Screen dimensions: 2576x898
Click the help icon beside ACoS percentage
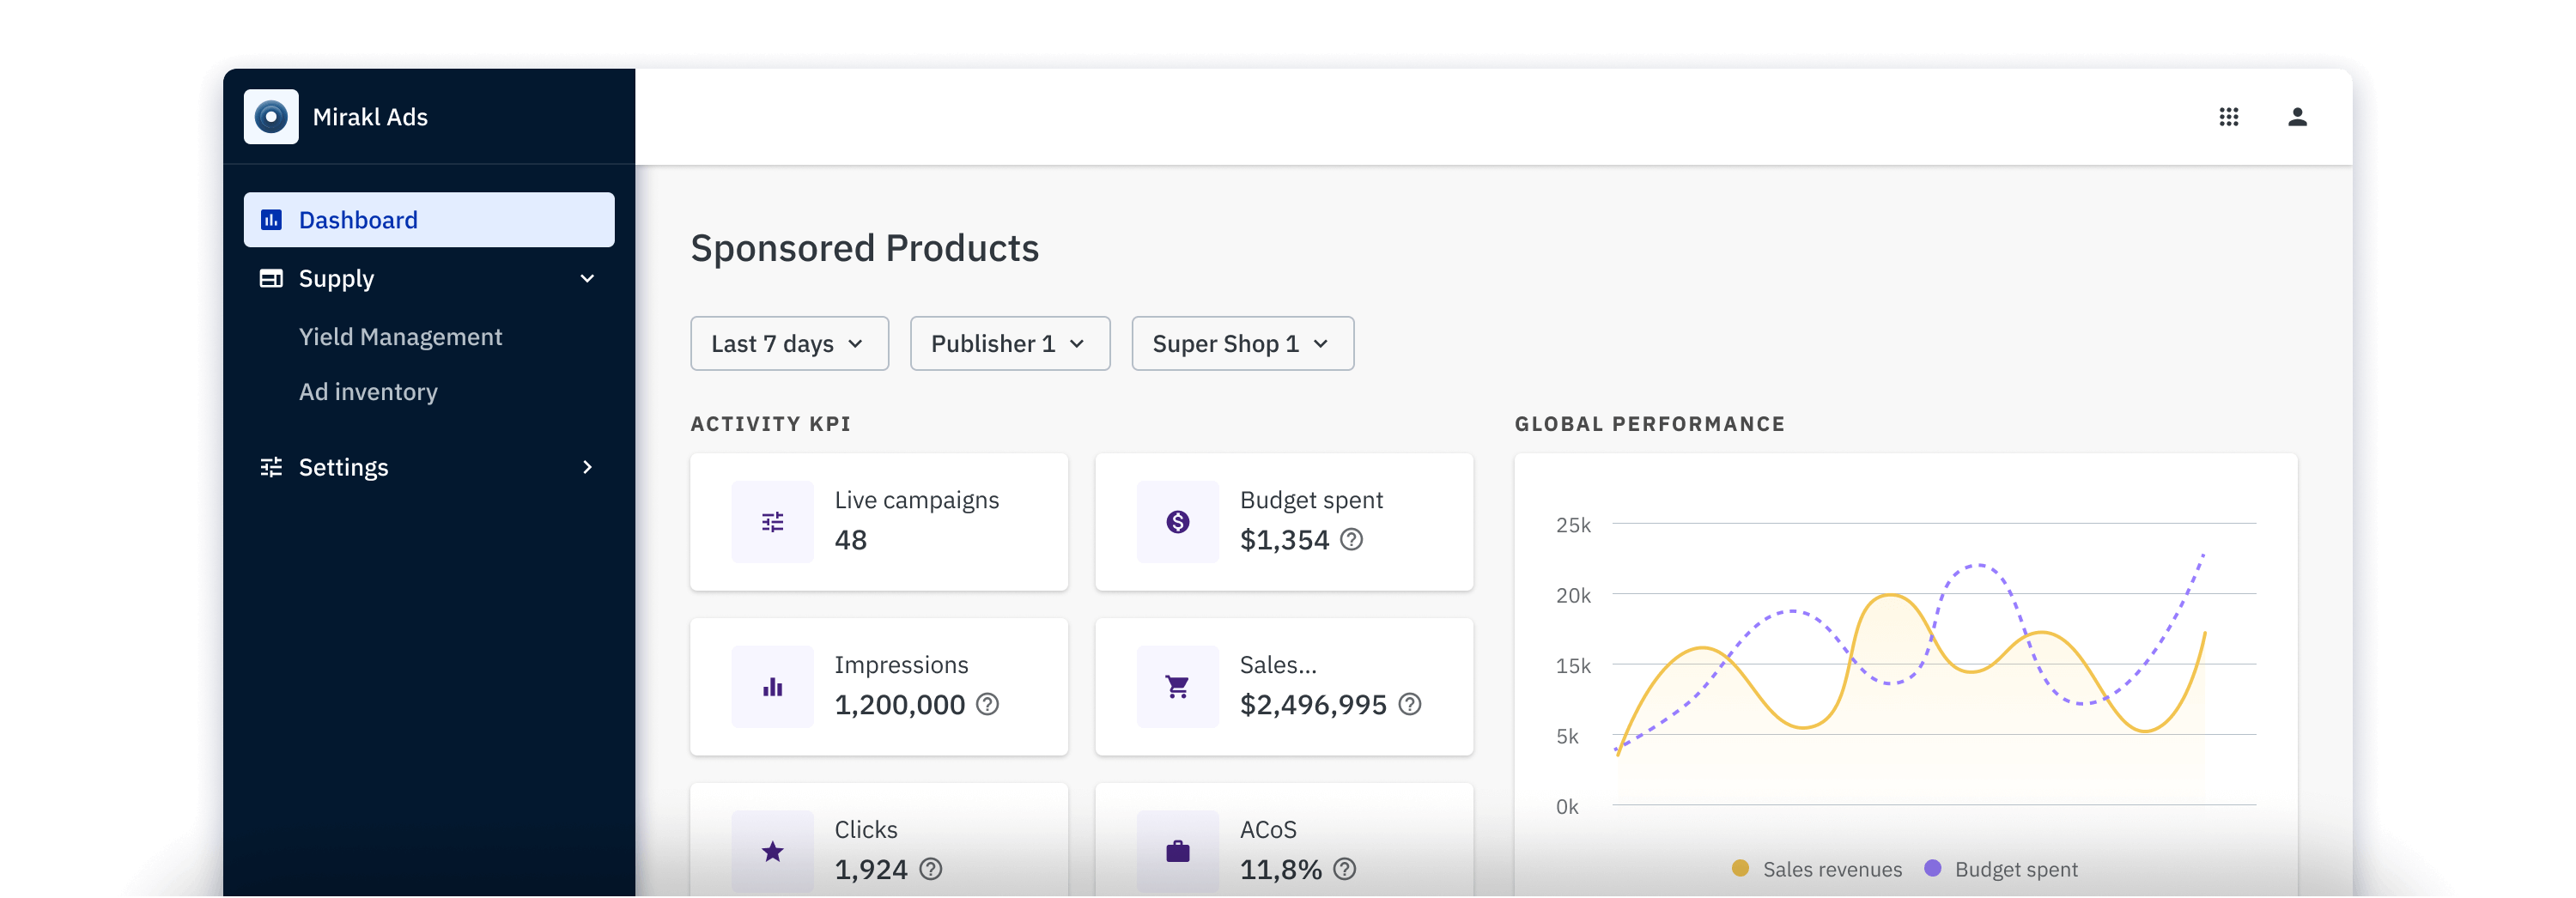click(1345, 869)
